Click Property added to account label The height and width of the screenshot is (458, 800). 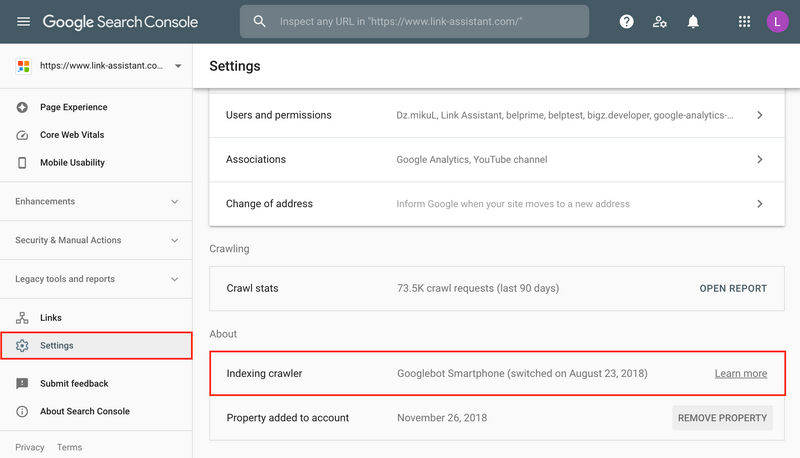(x=288, y=418)
